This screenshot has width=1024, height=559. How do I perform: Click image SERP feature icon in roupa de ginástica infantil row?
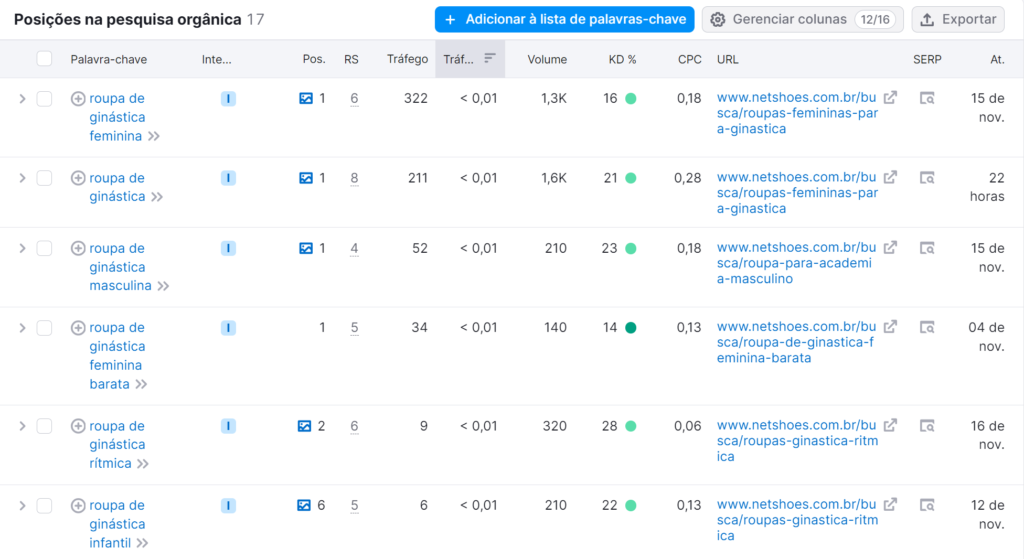306,505
